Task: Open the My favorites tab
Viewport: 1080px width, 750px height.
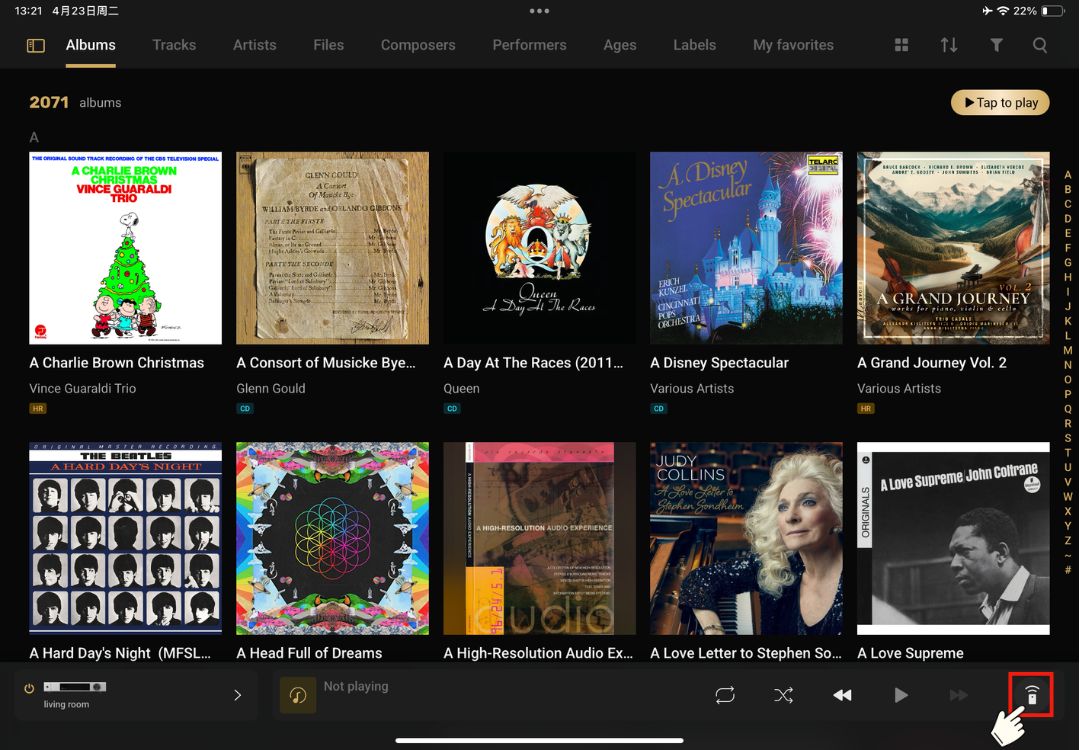Action: (x=793, y=45)
